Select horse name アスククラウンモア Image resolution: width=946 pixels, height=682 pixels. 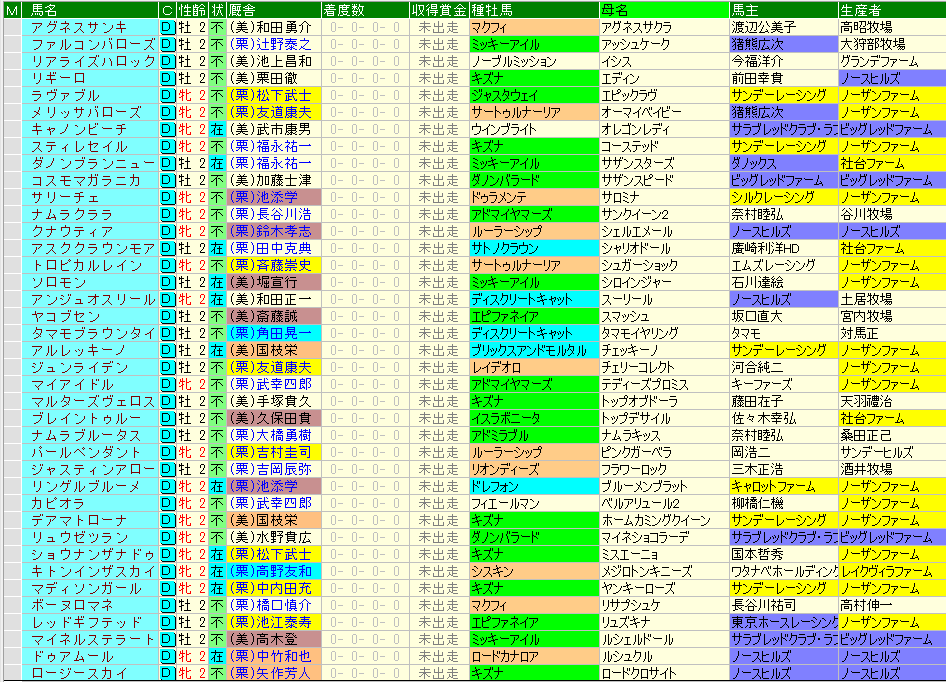[93, 249]
